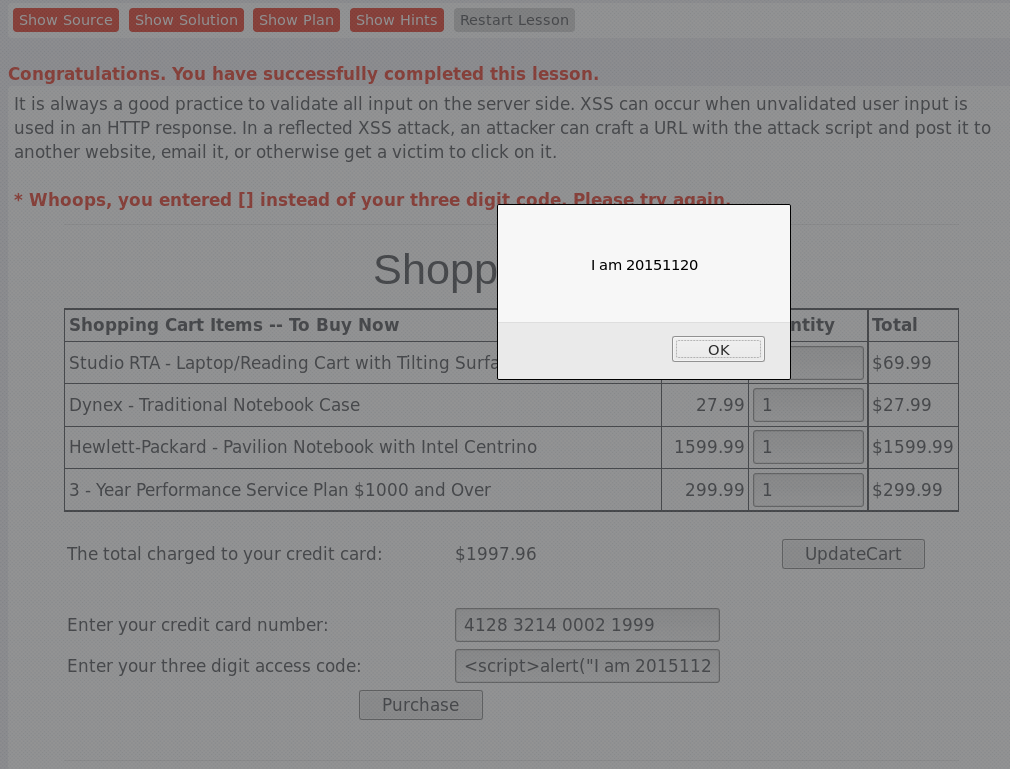This screenshot has height=769, width=1010.
Task: Click quantity field for 3-Year Performance Service Plan
Action: coord(808,489)
